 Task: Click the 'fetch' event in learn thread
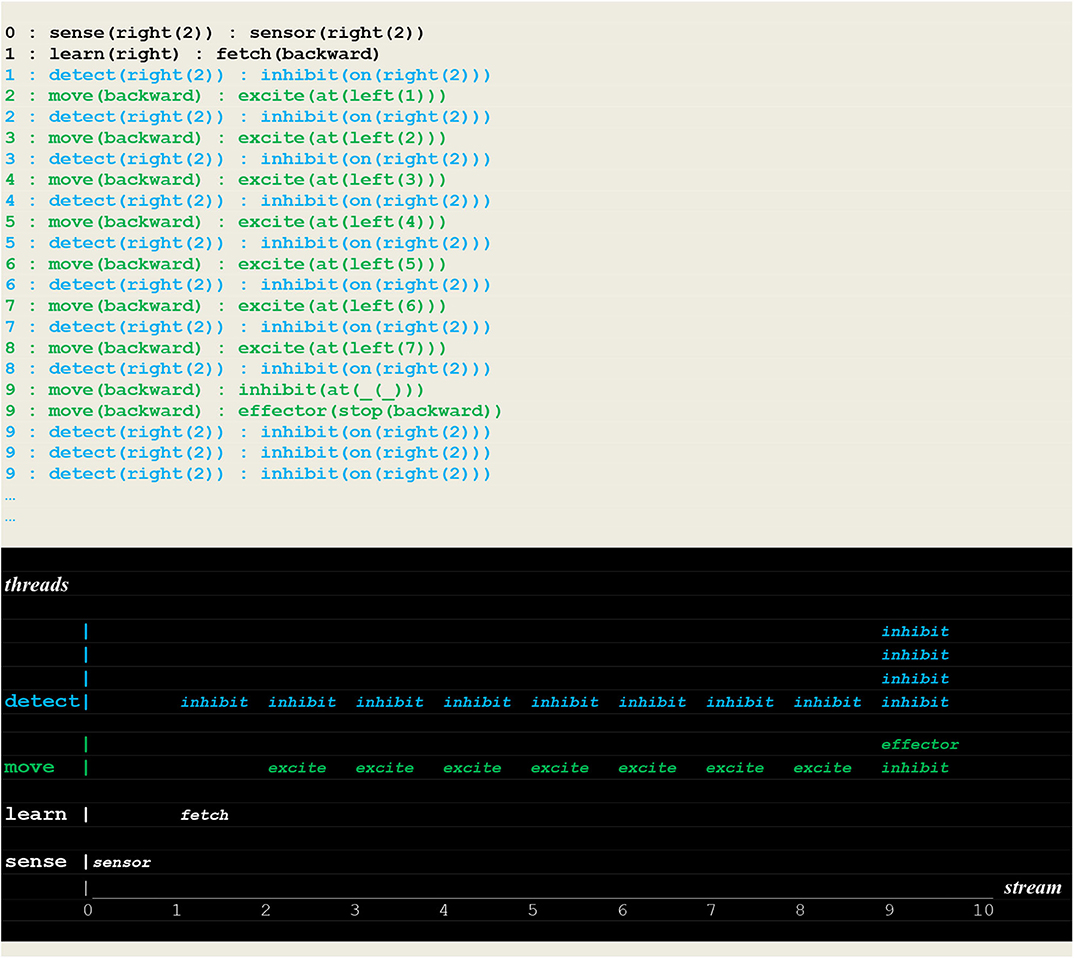click(x=205, y=816)
